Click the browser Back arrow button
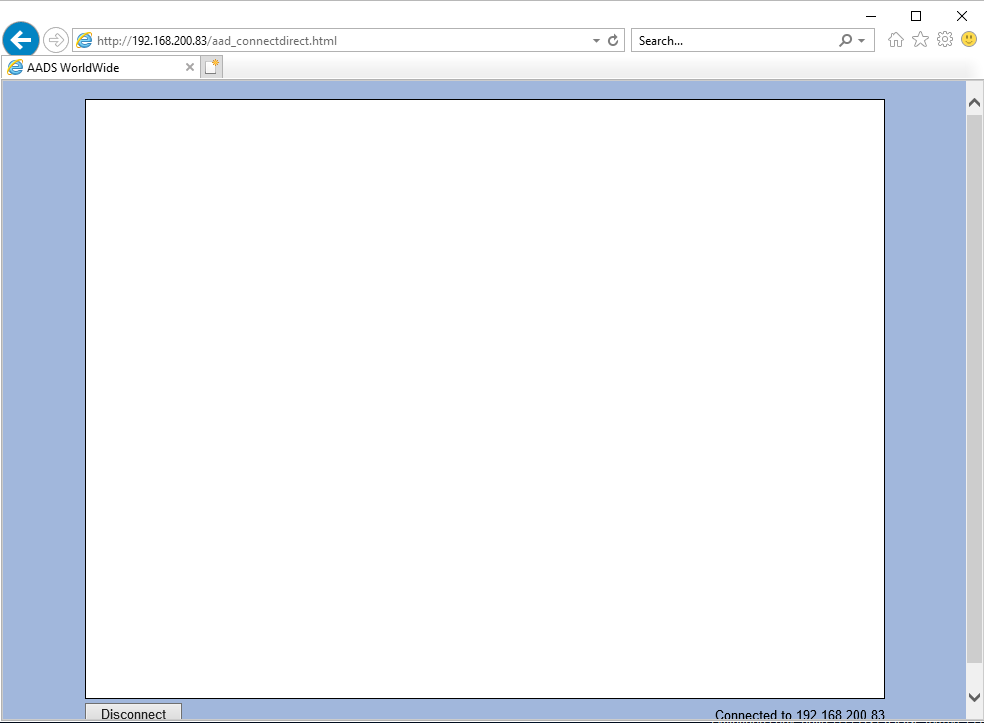 pos(20,40)
